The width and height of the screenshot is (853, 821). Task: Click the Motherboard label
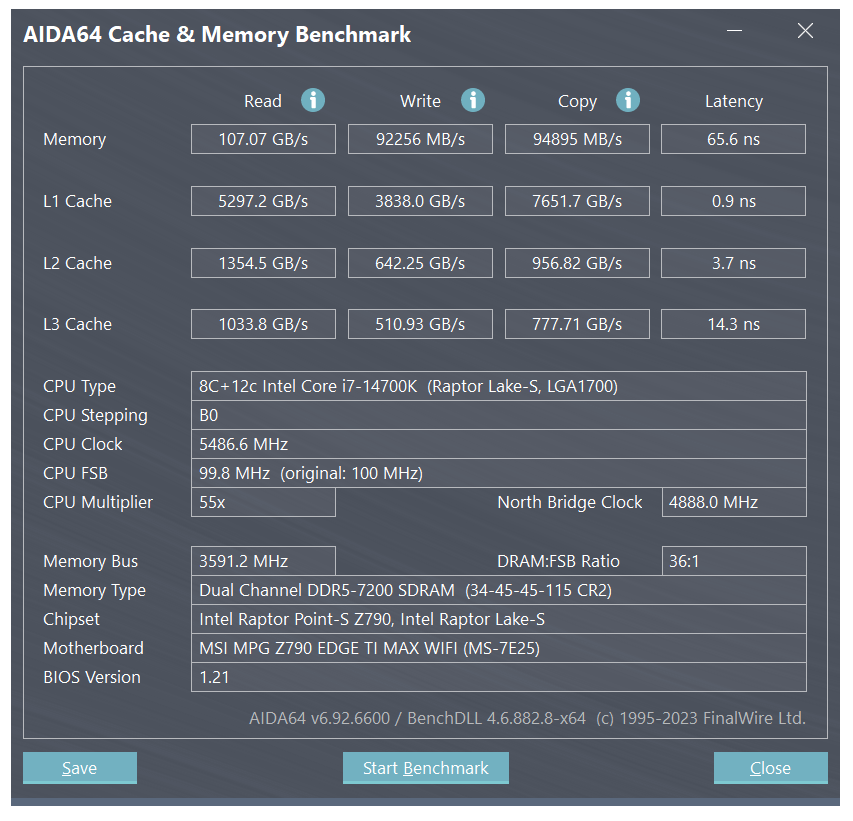pos(94,648)
